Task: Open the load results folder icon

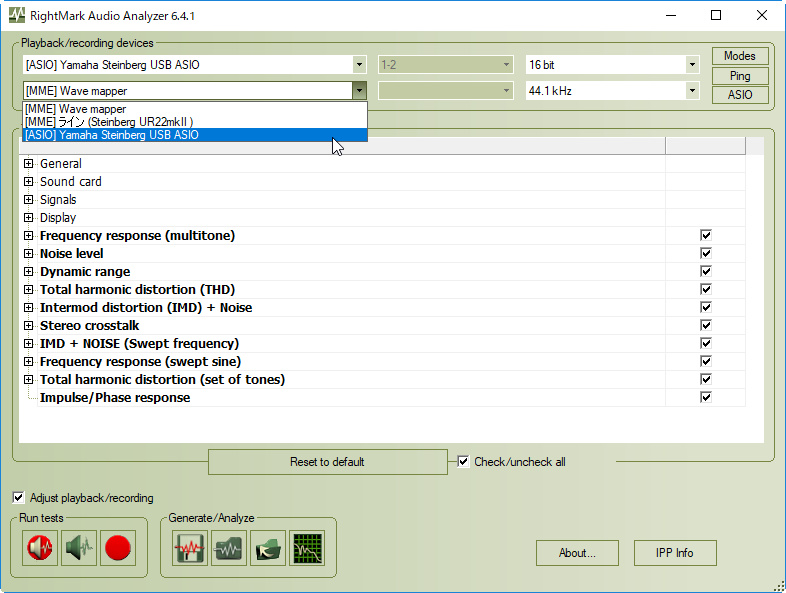Action: tap(268, 548)
